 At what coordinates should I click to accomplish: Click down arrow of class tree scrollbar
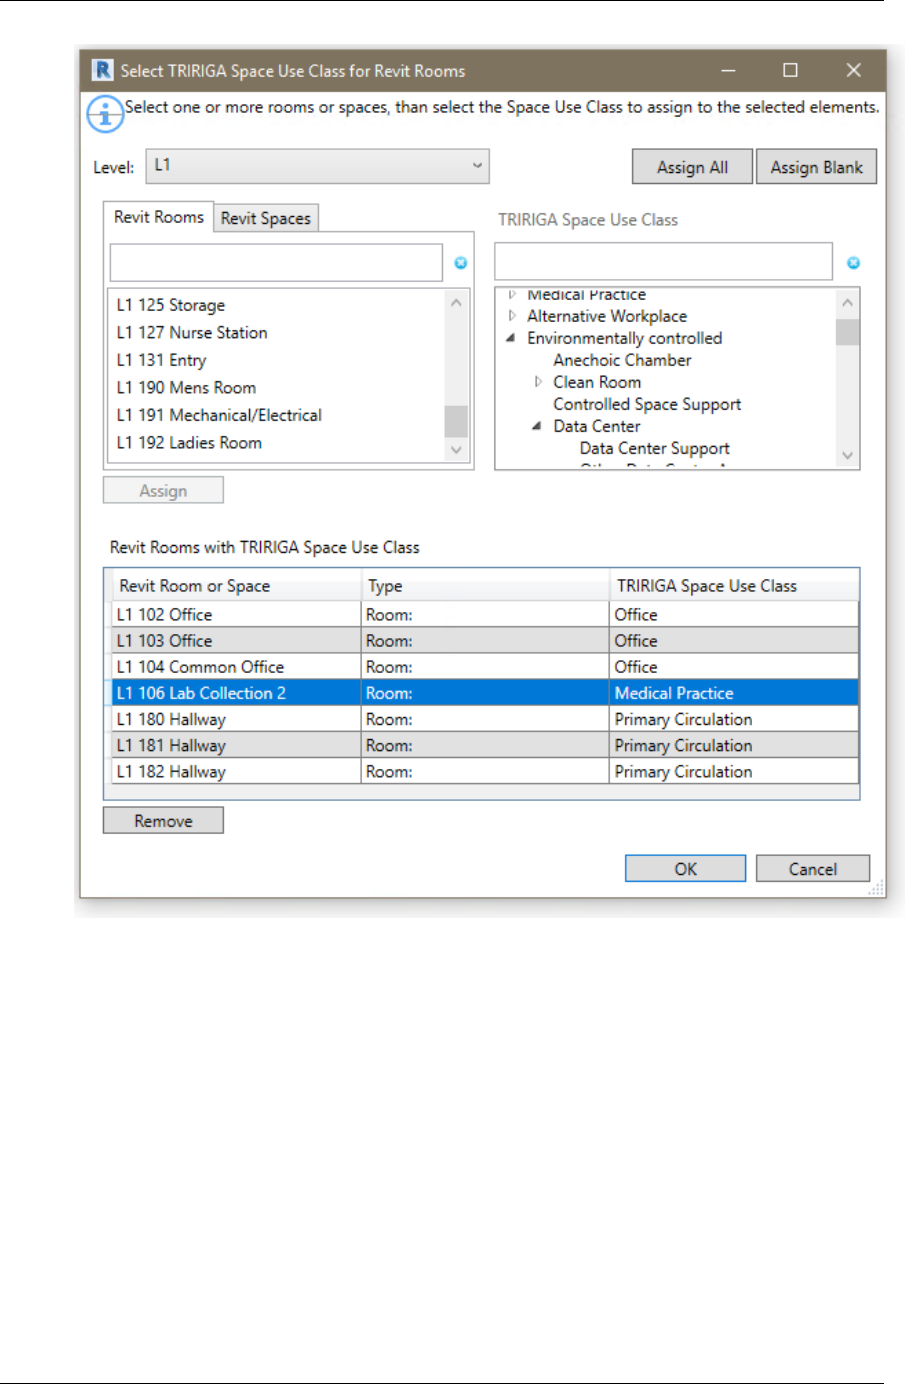(x=847, y=456)
